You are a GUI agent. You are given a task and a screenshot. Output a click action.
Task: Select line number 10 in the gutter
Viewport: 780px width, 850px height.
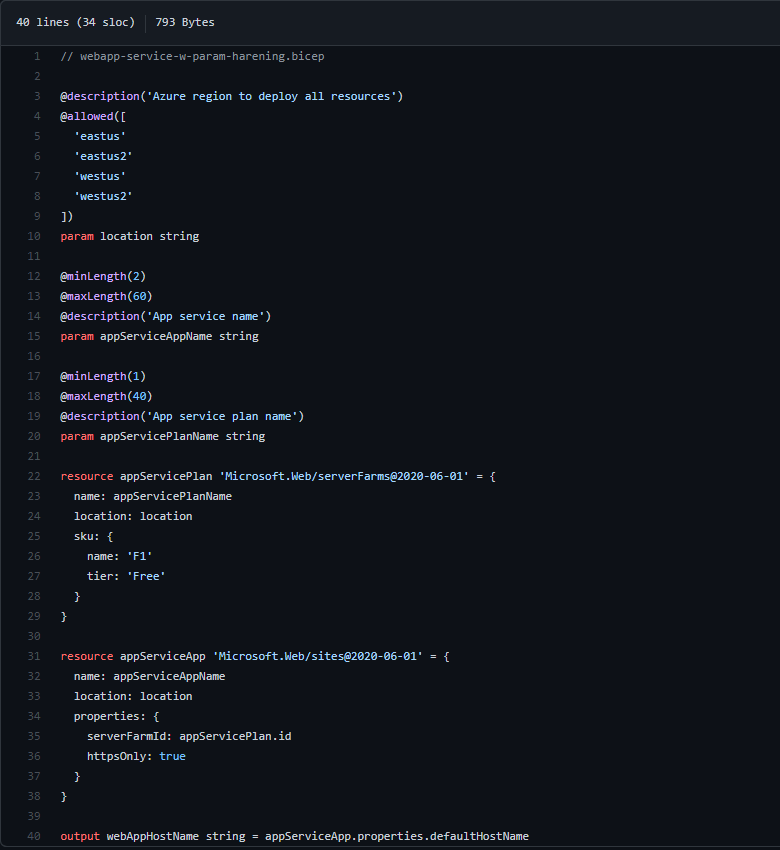(x=34, y=236)
